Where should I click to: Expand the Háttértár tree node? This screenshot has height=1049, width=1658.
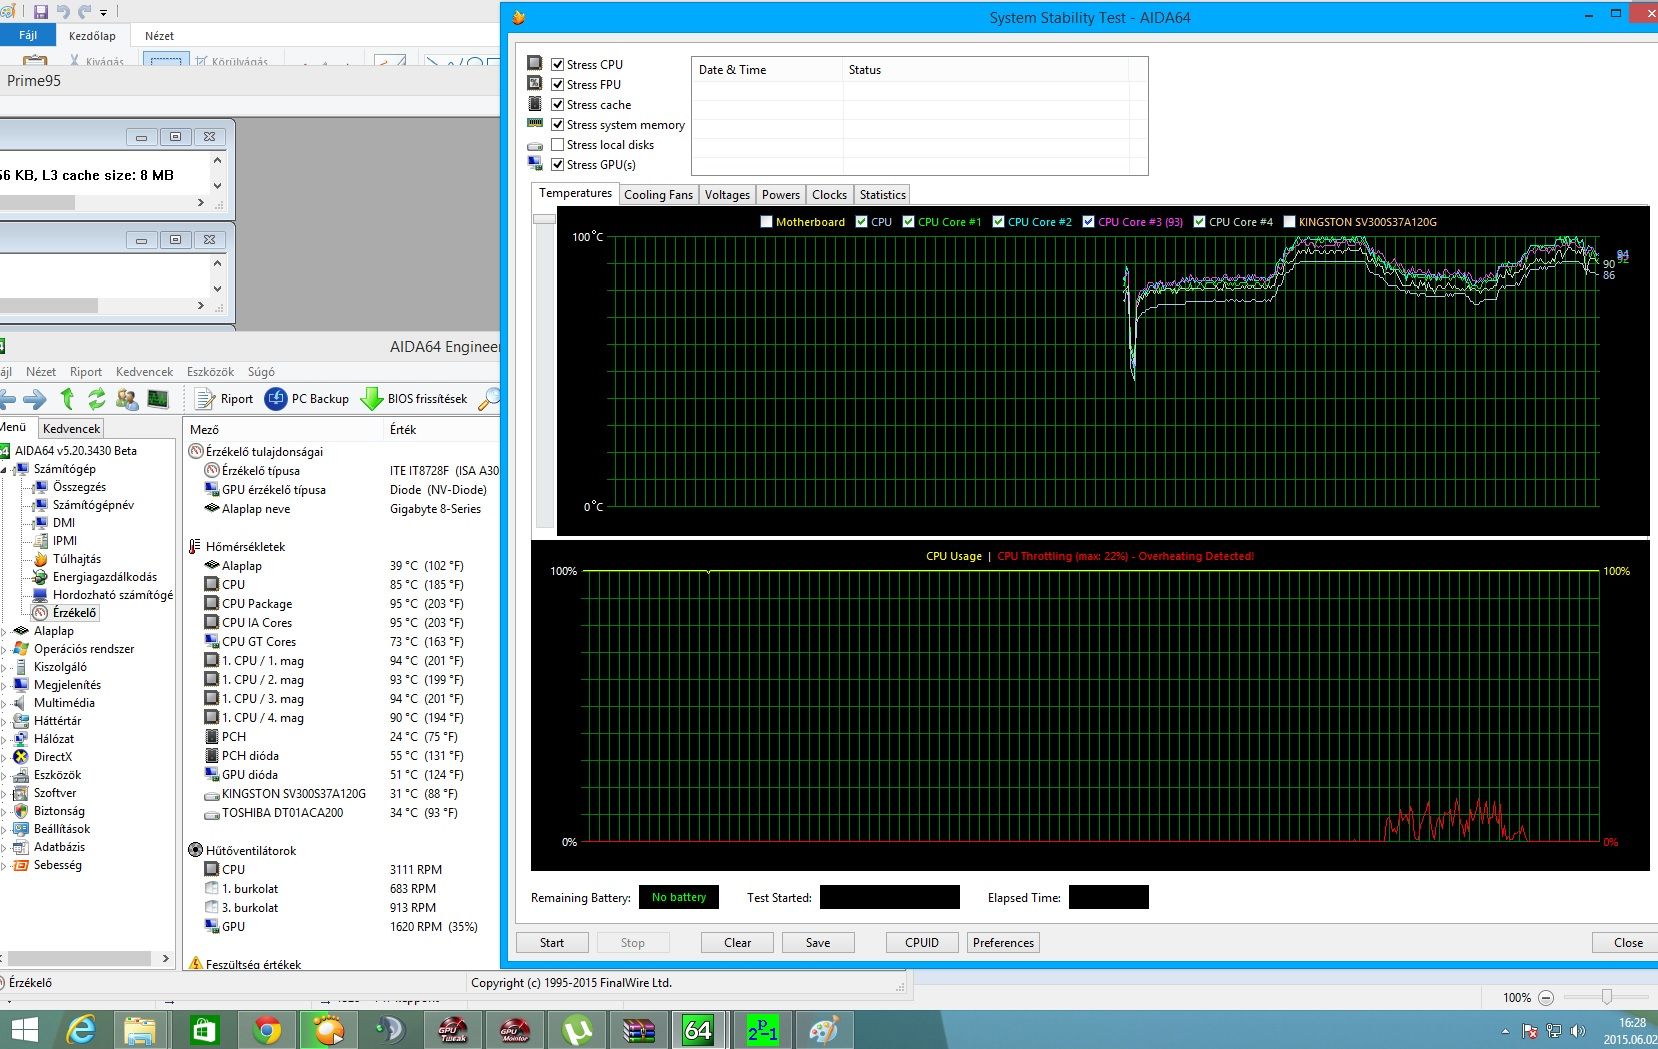[4, 722]
